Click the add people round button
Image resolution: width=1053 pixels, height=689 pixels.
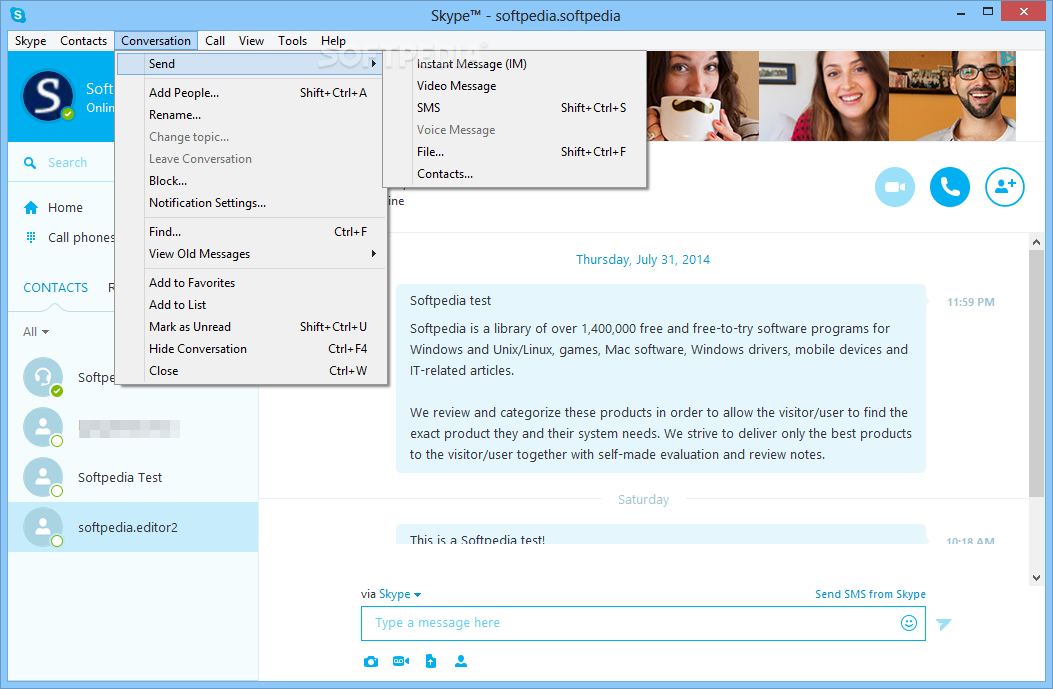(x=1005, y=187)
